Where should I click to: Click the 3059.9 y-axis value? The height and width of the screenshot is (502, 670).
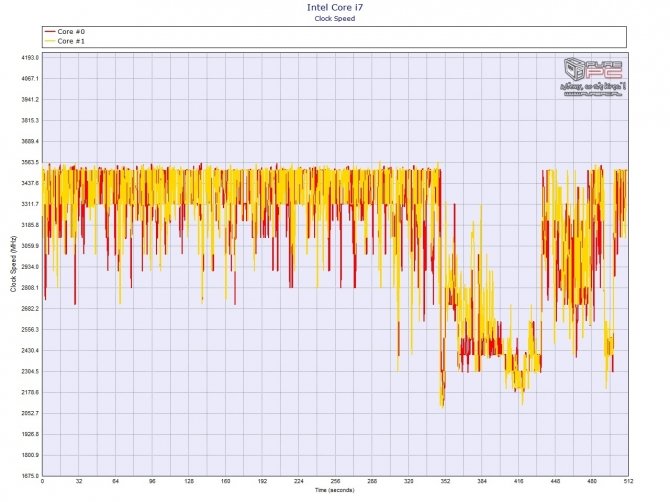coord(30,246)
